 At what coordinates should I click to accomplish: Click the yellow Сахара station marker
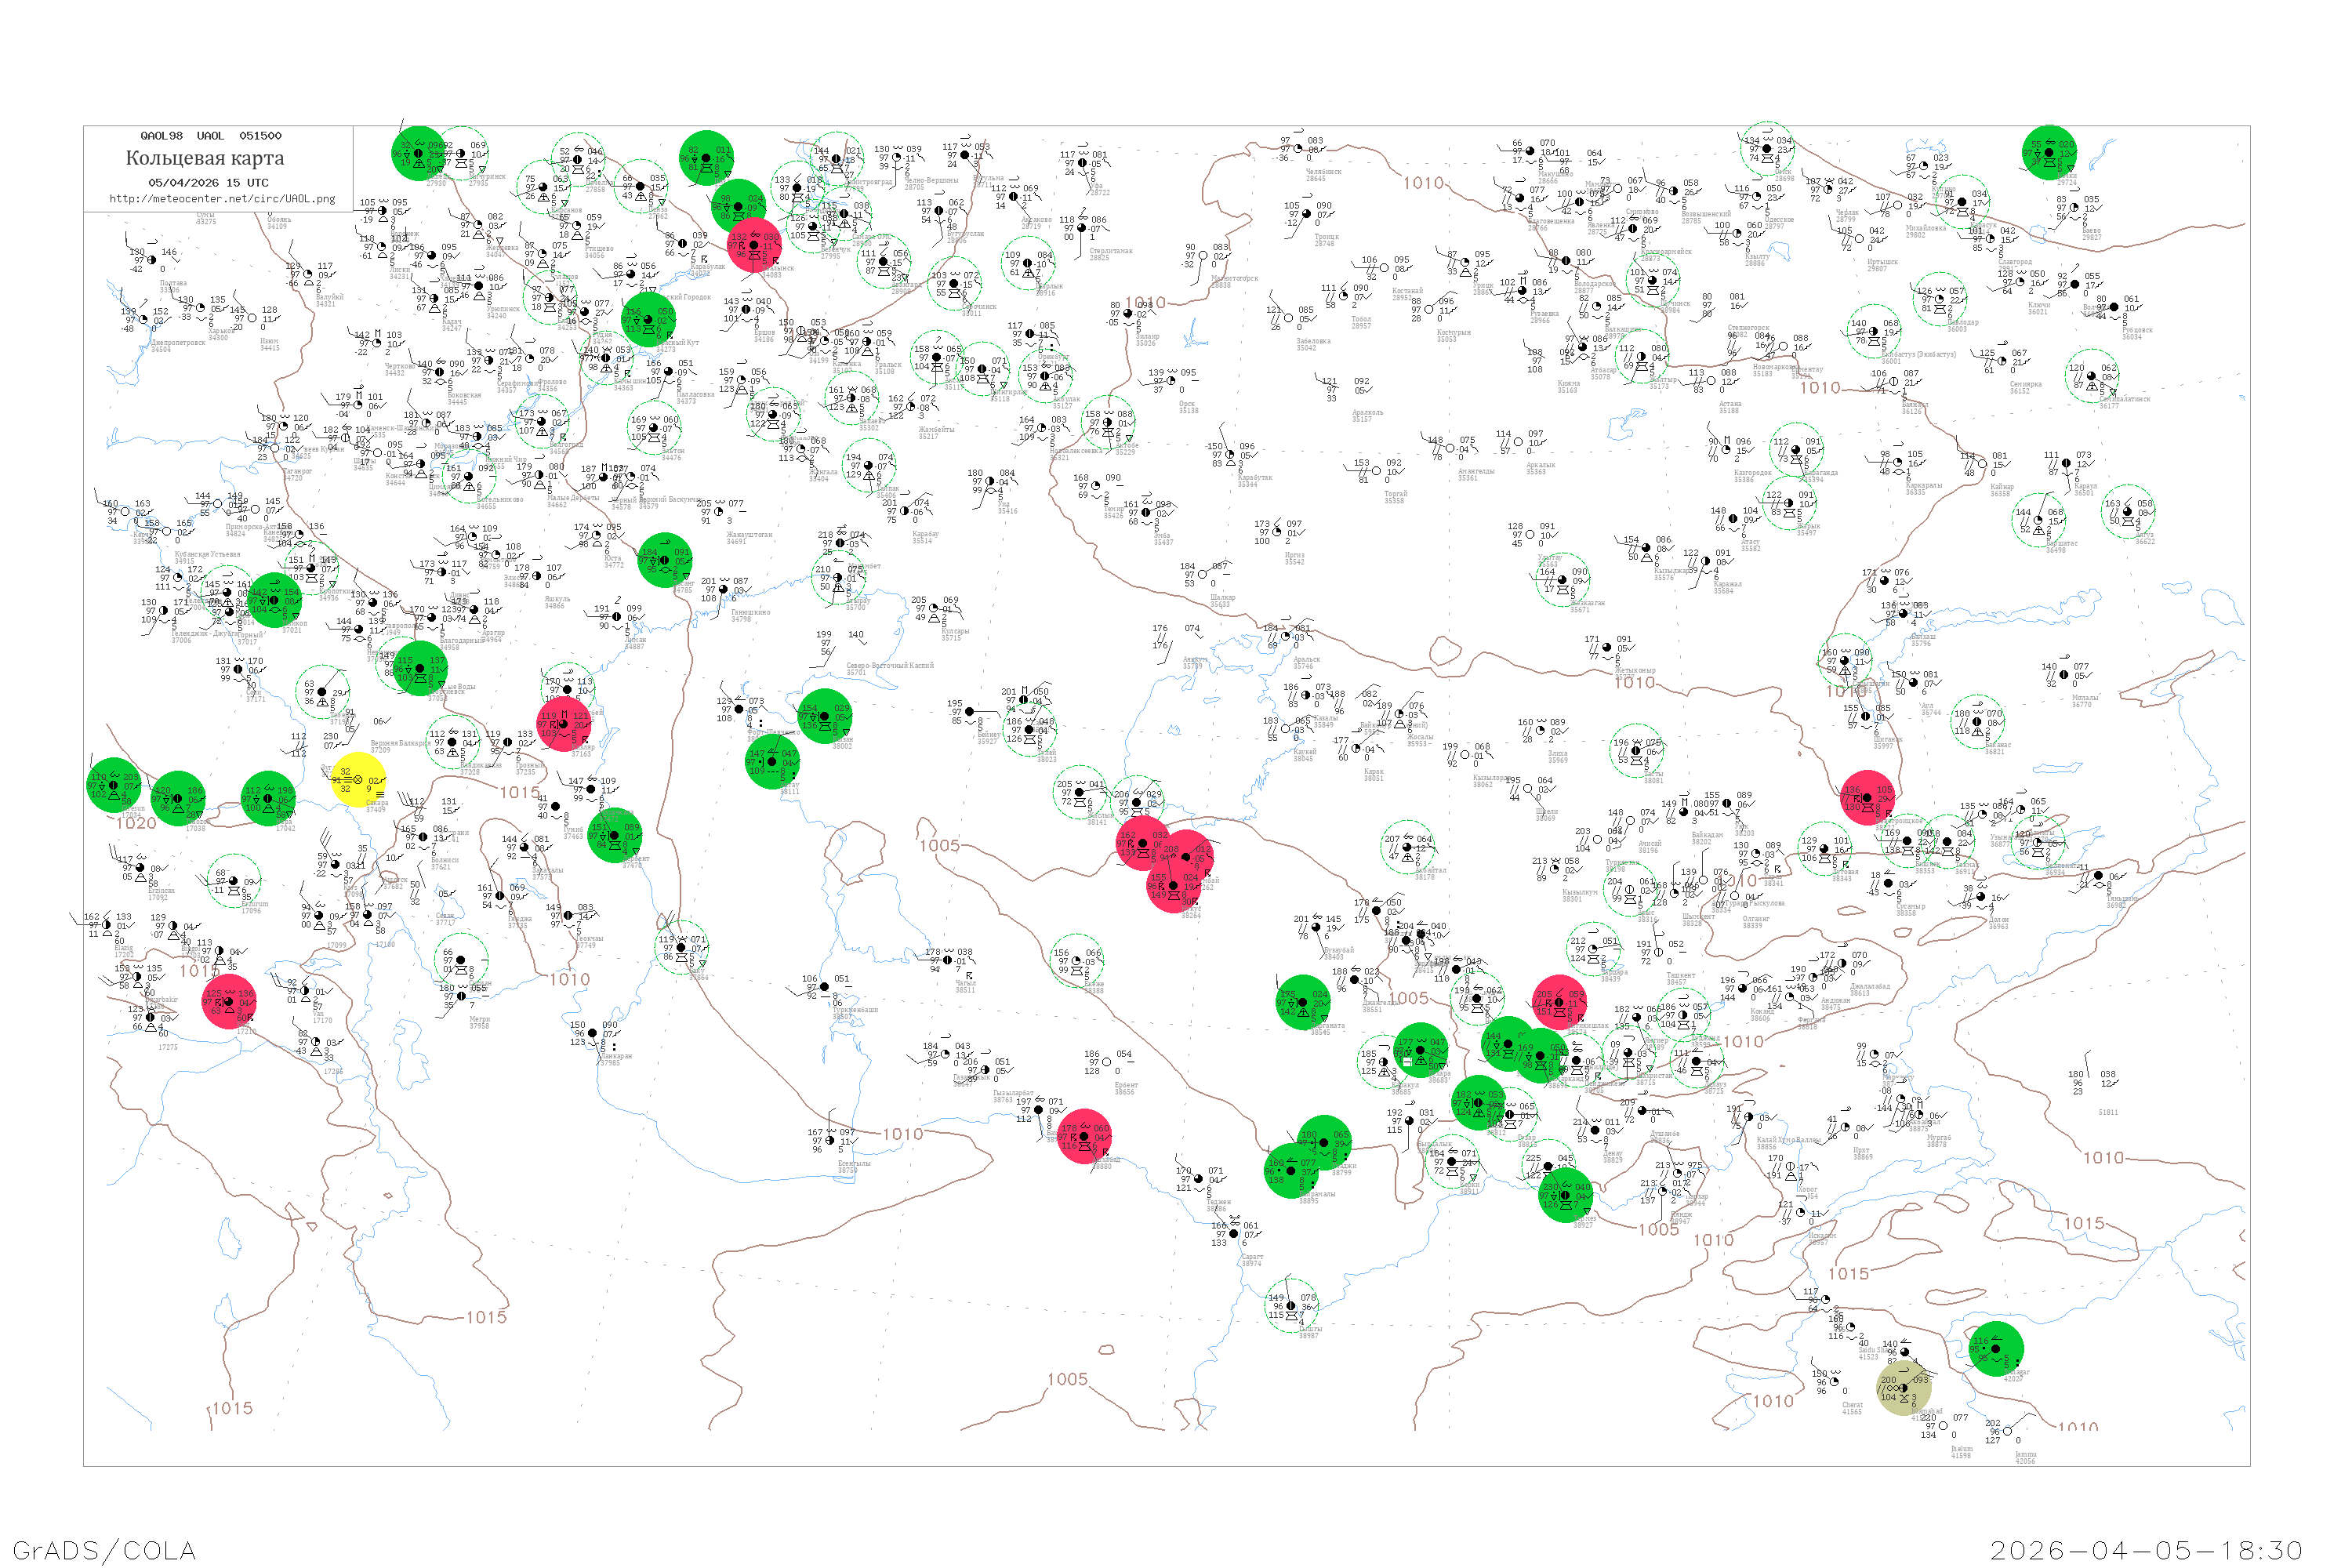(x=358, y=779)
